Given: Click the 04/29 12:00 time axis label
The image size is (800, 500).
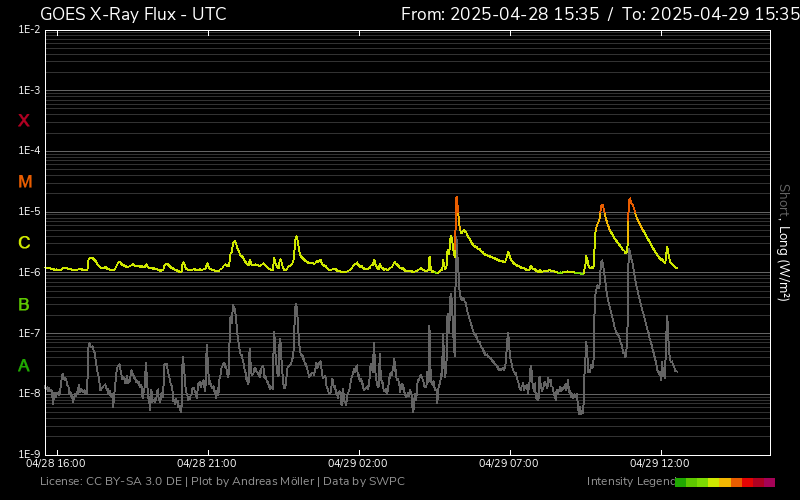Looking at the screenshot, I should [x=660, y=463].
